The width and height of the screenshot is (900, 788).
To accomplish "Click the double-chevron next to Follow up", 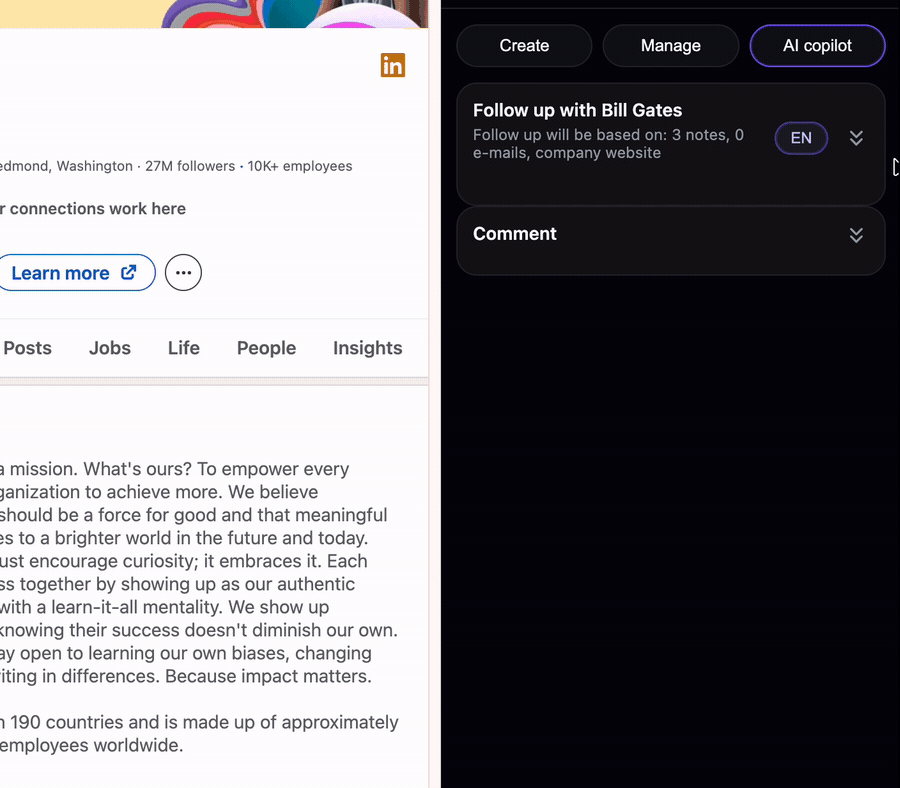I will pos(856,138).
